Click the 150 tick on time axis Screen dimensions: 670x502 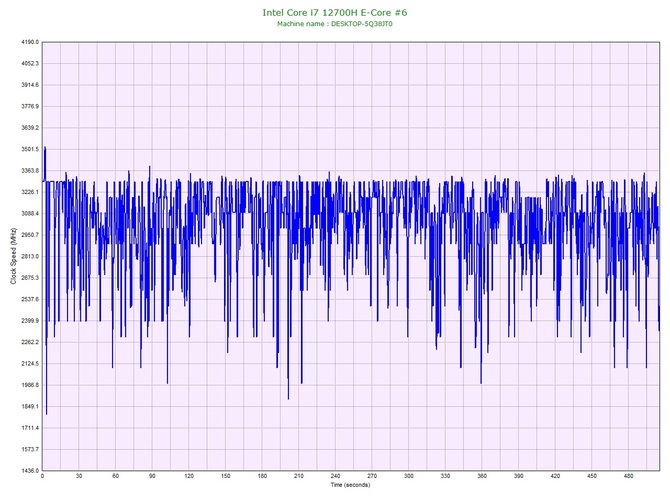226,476
